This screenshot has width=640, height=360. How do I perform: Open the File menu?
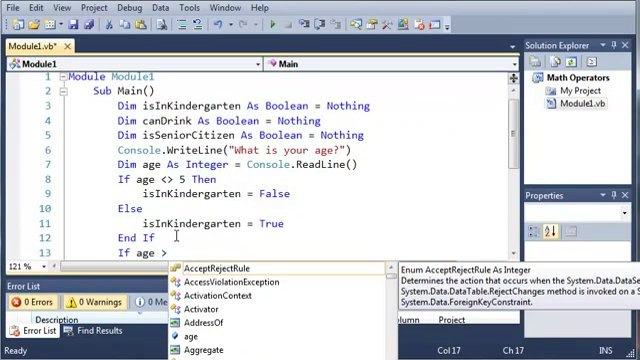(x=13, y=8)
